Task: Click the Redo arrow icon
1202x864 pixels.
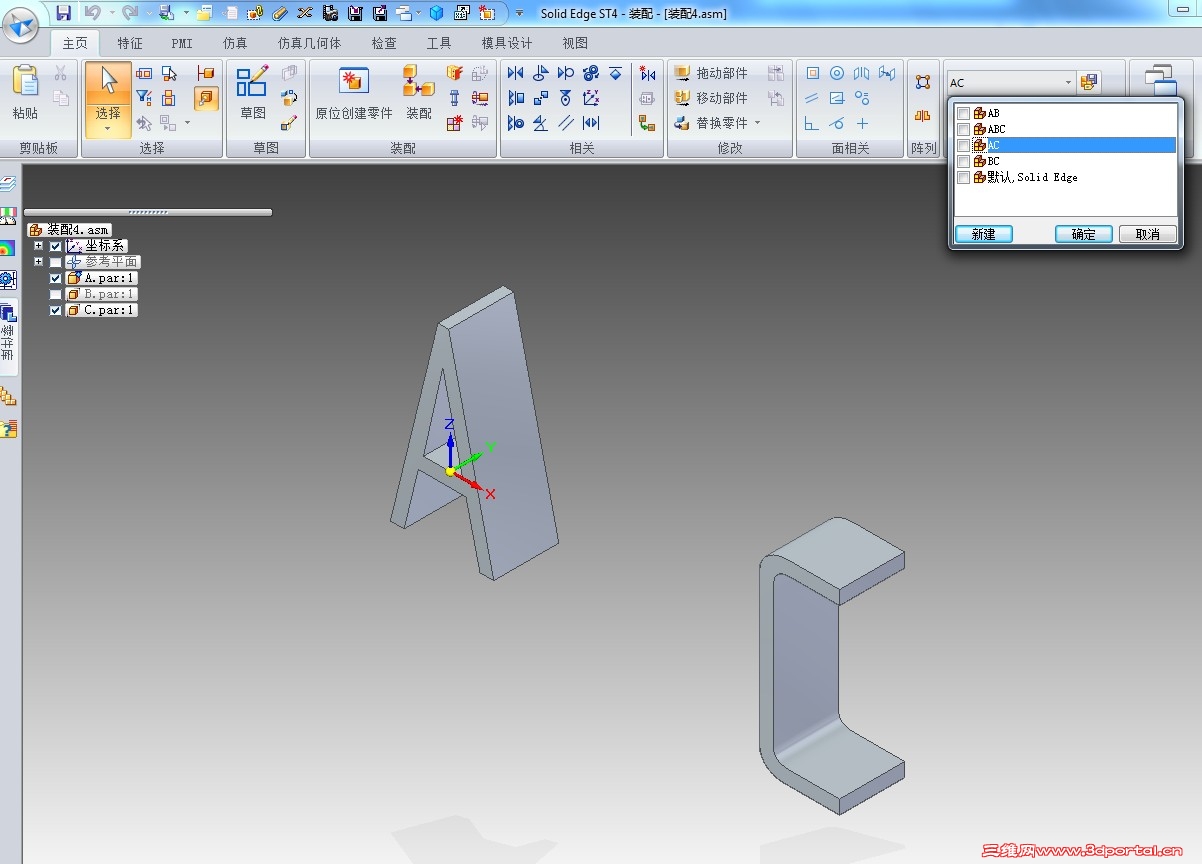Action: coord(129,13)
